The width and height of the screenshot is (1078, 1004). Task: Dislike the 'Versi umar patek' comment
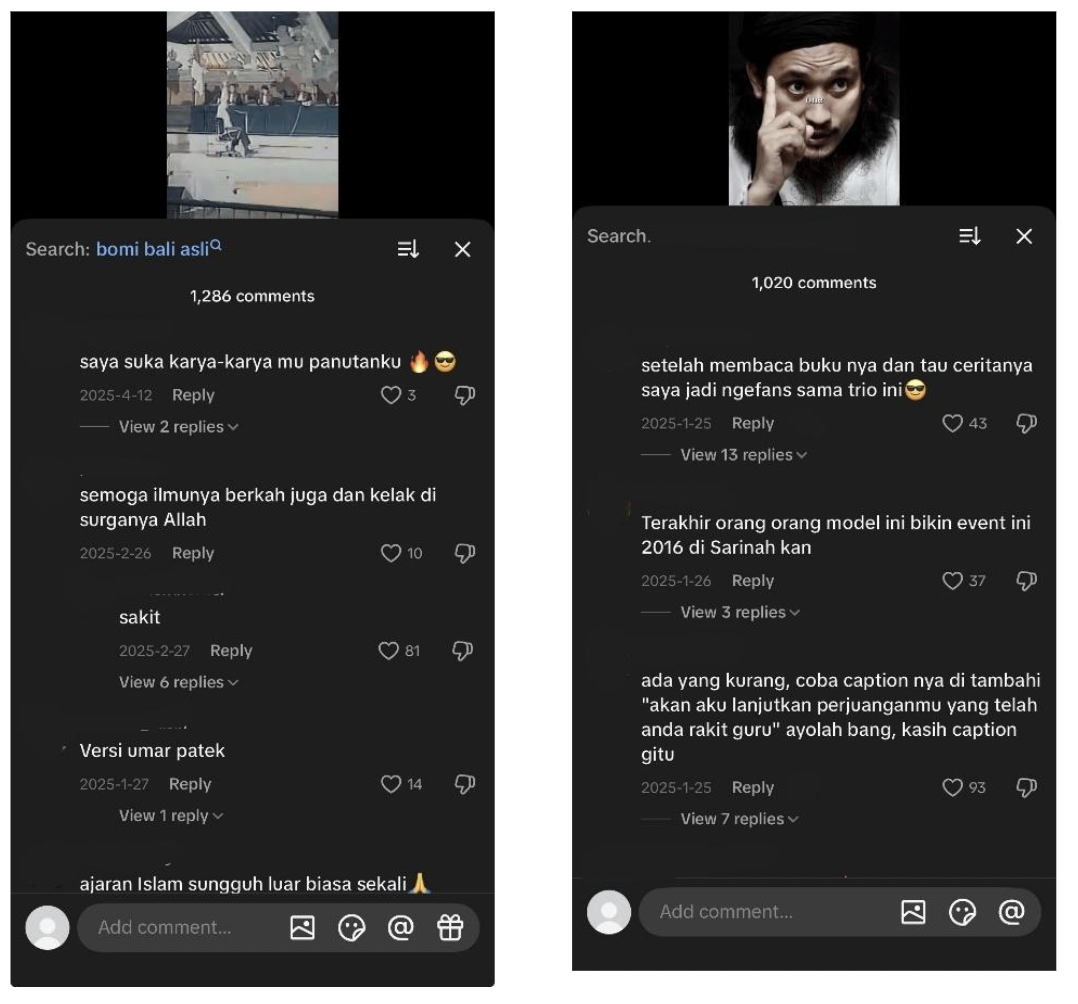[x=464, y=784]
